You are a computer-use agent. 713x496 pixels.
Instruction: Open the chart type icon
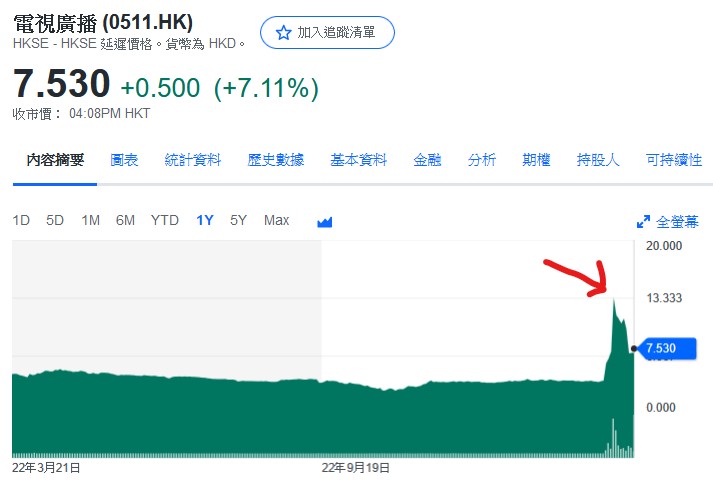coord(324,221)
